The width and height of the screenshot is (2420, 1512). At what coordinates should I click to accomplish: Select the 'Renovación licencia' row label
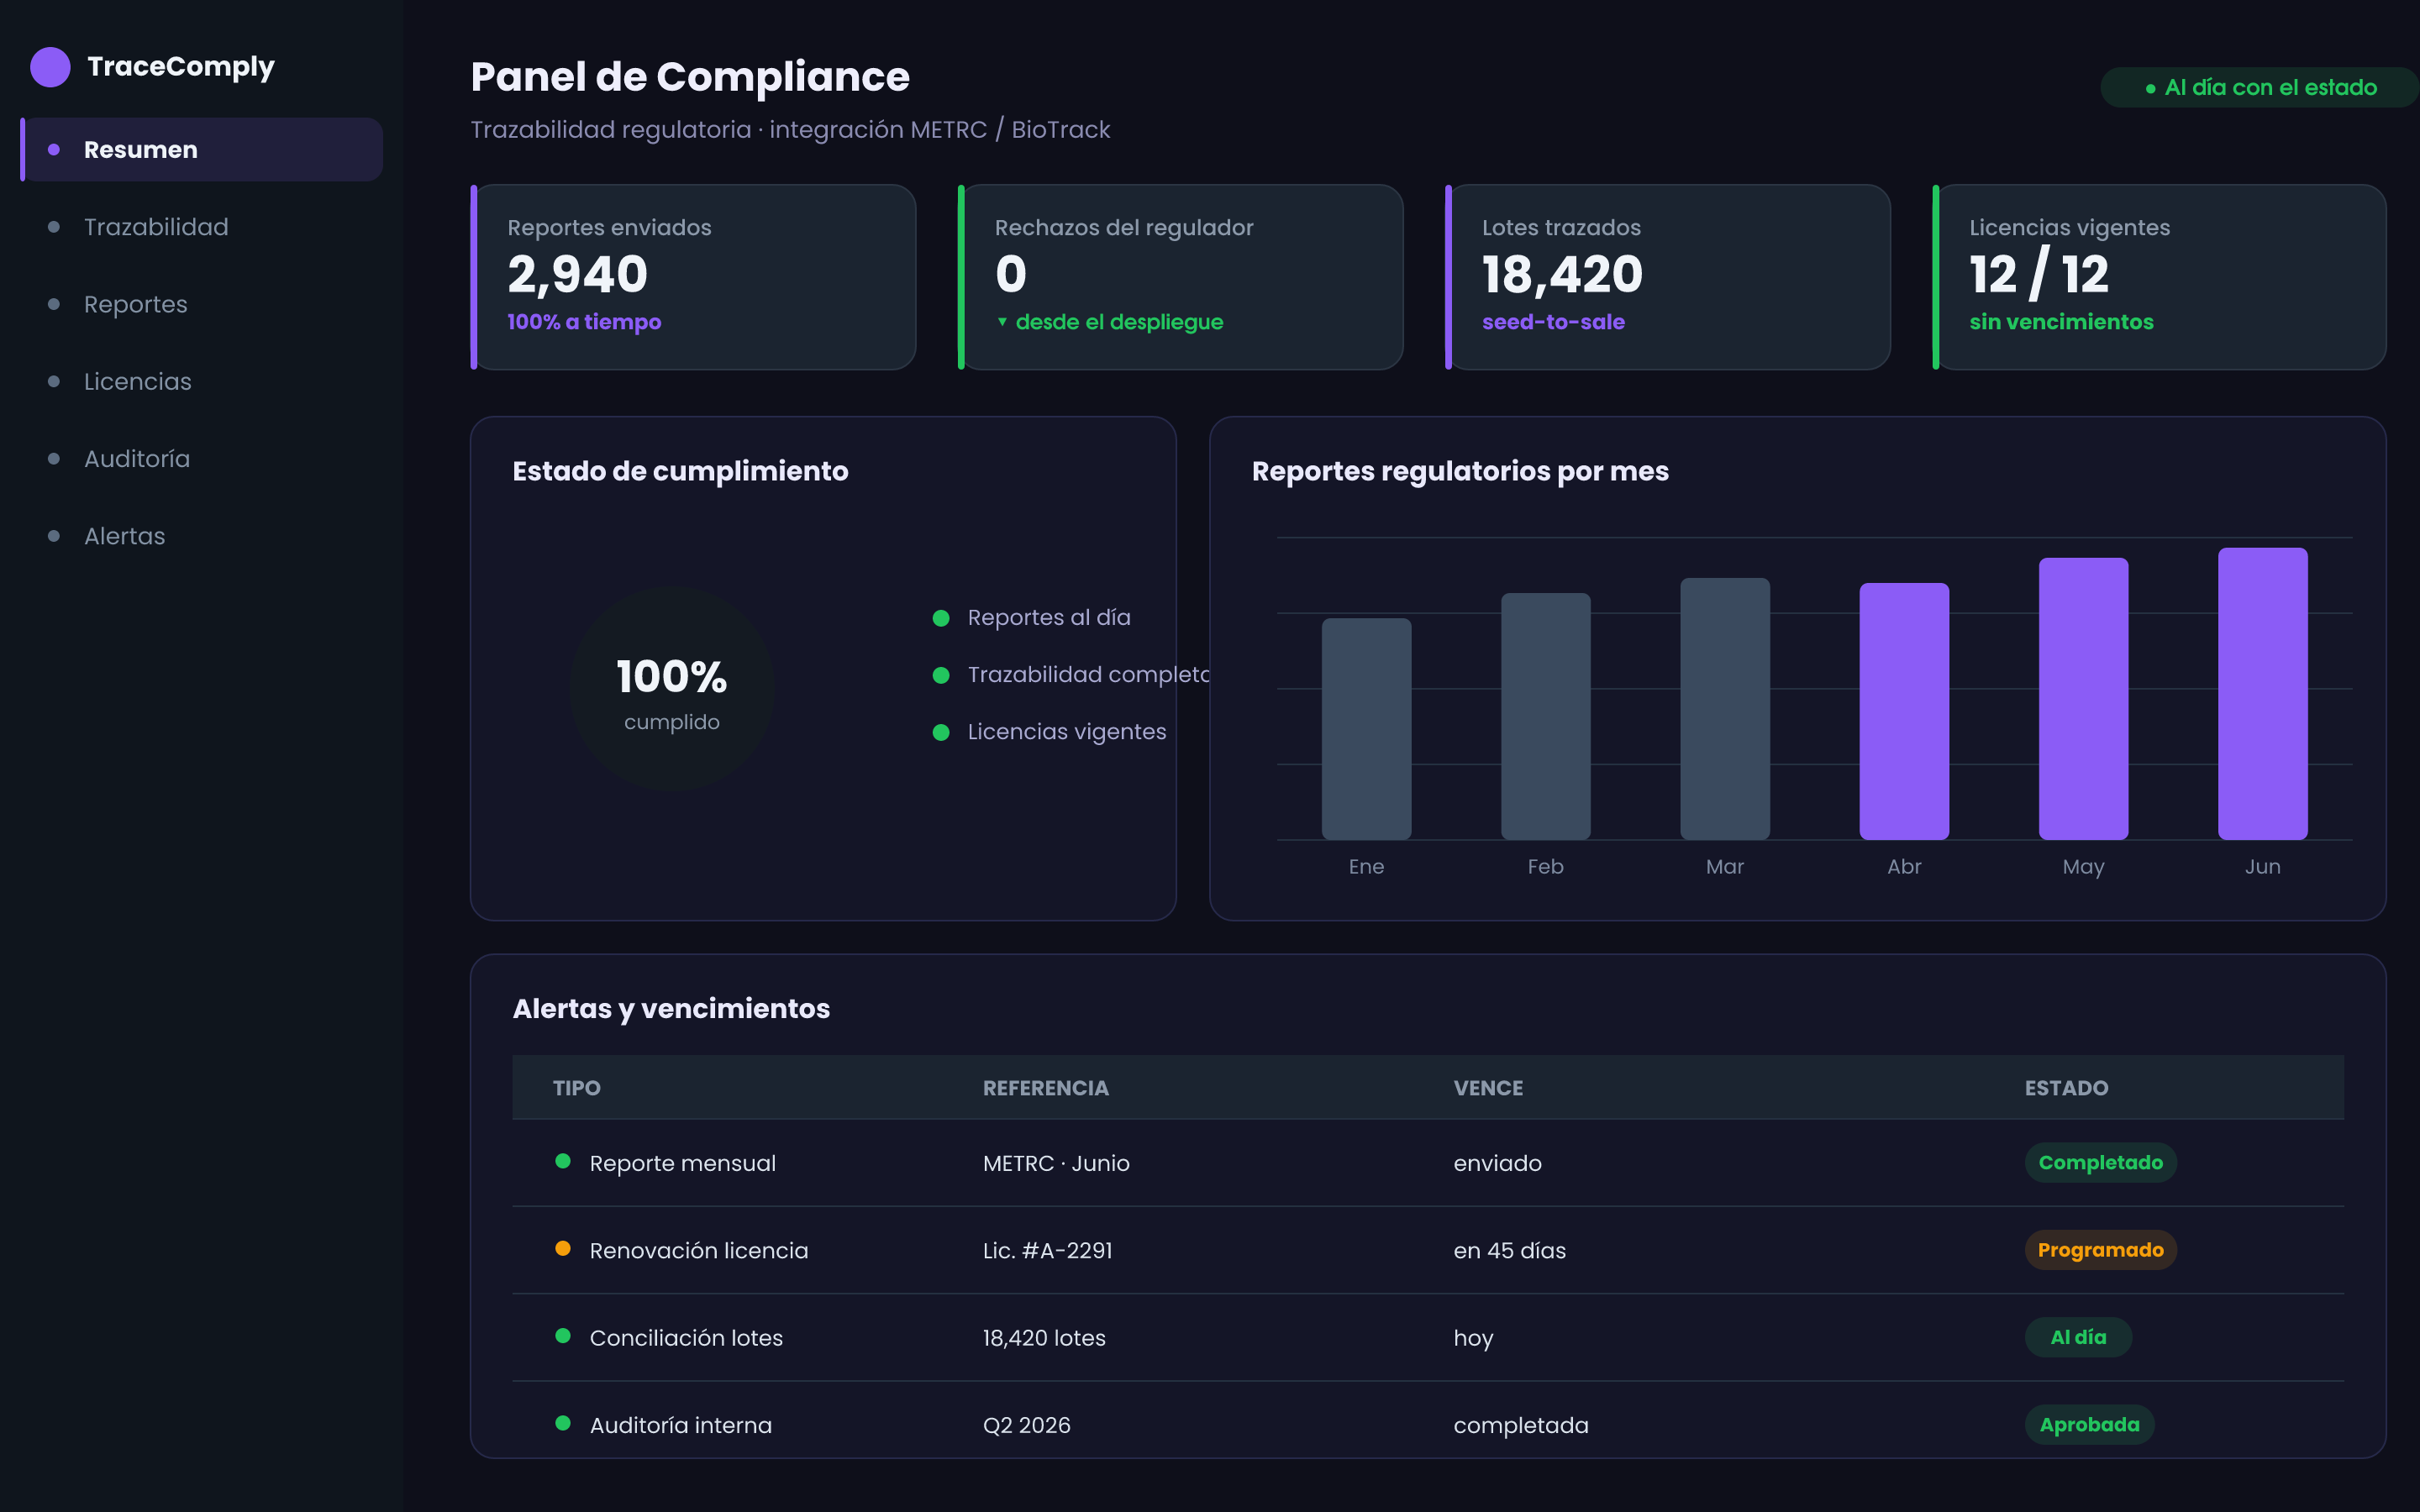pyautogui.click(x=698, y=1250)
